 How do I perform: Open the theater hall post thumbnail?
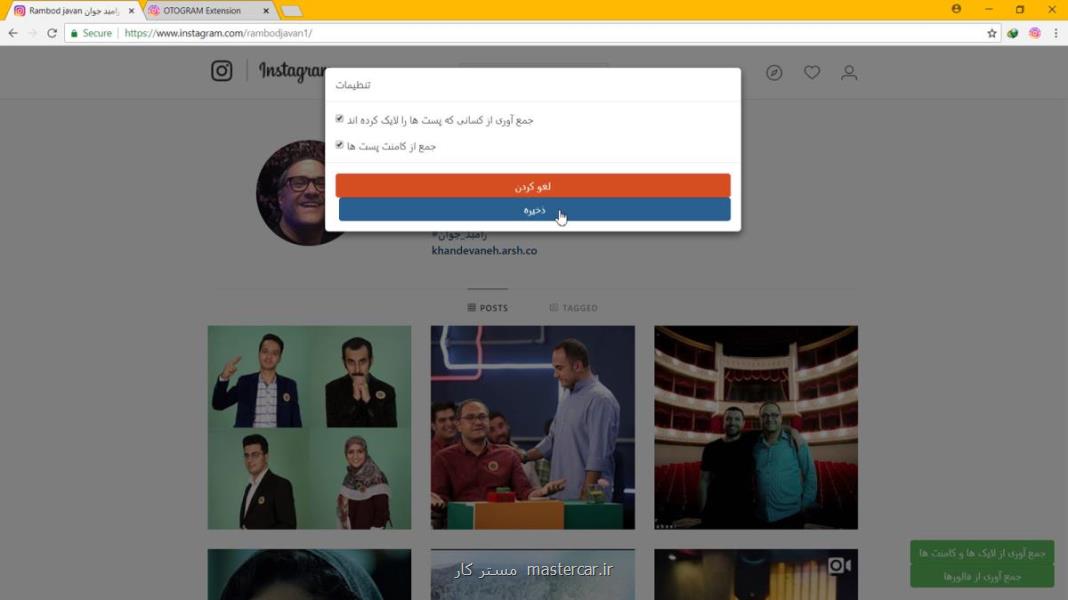756,427
